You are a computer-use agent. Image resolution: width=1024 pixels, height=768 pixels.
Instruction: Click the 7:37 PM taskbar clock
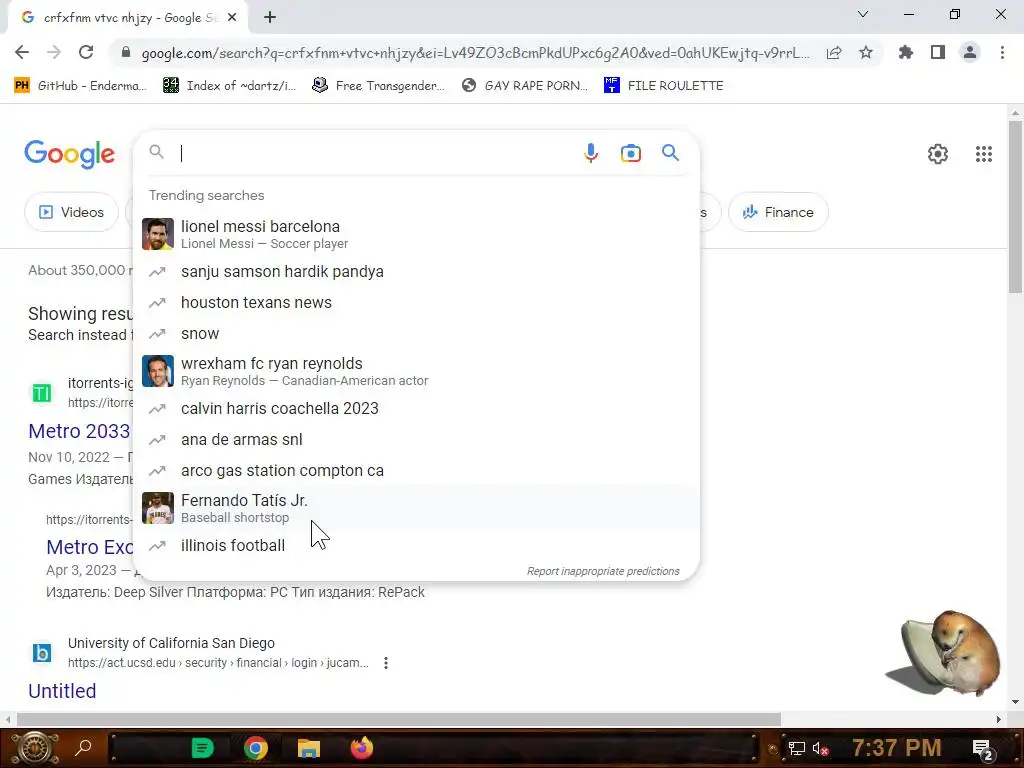pyautogui.click(x=897, y=748)
